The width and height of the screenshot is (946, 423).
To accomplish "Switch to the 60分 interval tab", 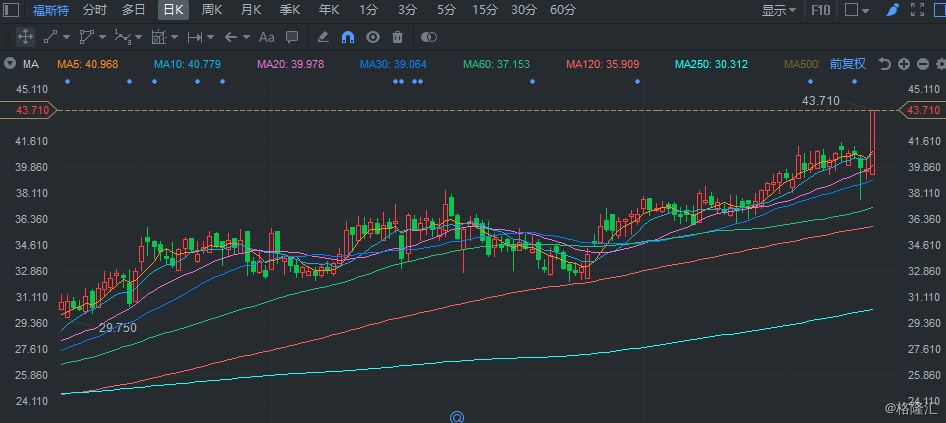I will [x=563, y=10].
